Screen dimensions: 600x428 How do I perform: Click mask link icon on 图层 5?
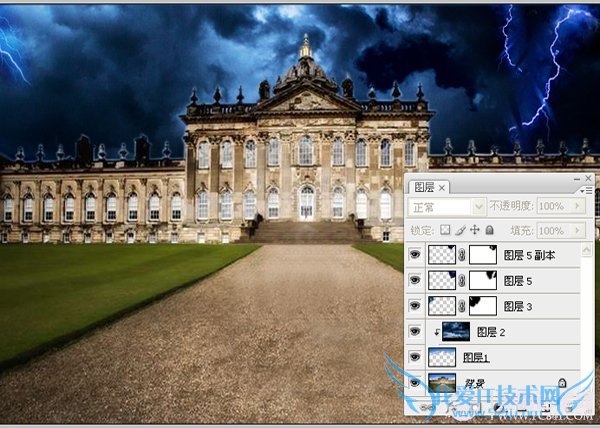(462, 280)
